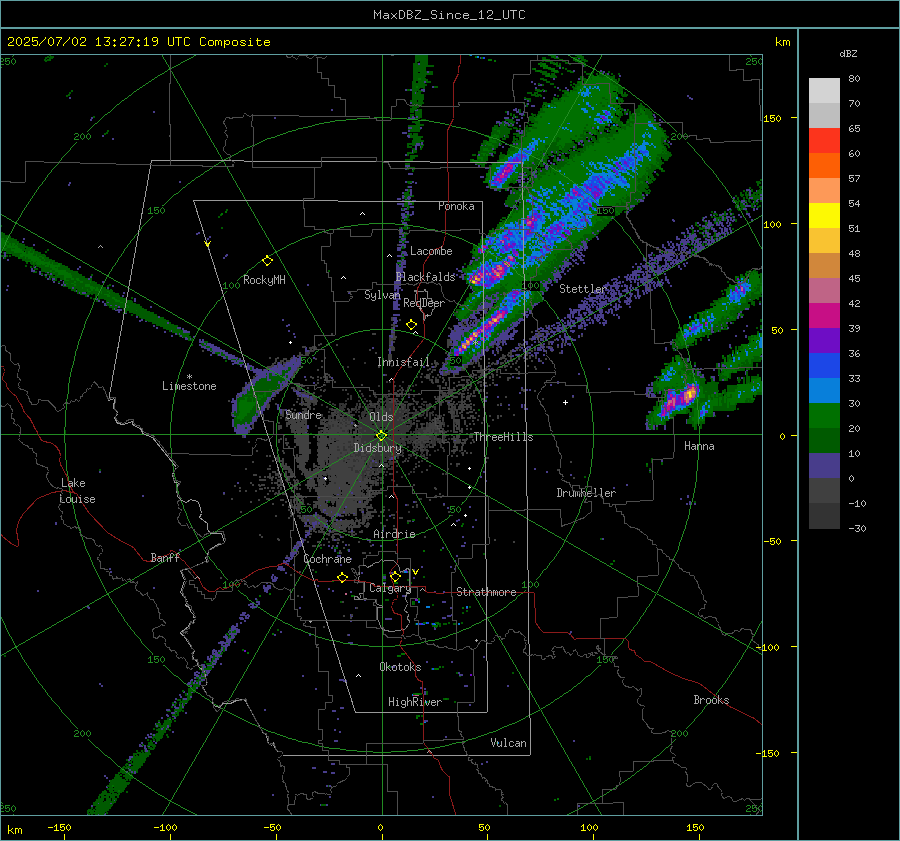This screenshot has height=841, width=900.
Task: Click the Airdrie city label
Action: point(394,534)
